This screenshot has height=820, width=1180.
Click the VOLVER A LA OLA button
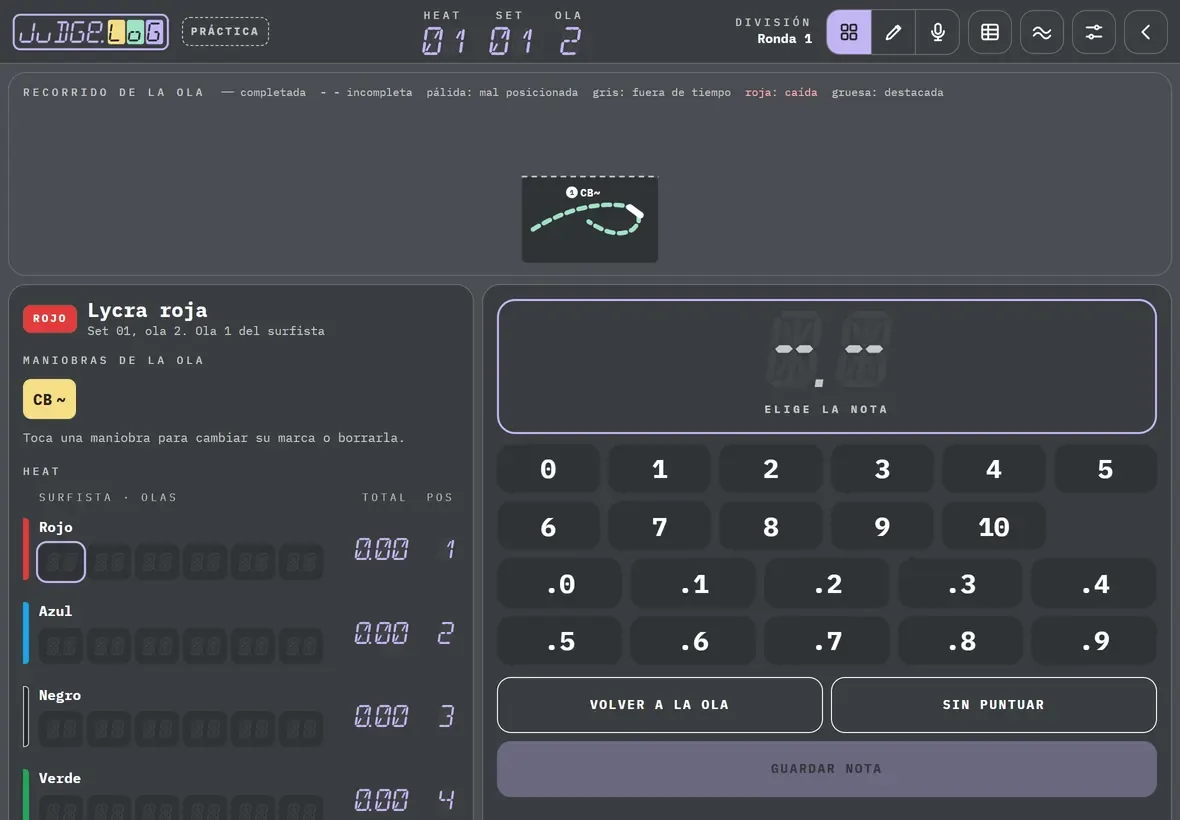(x=659, y=705)
